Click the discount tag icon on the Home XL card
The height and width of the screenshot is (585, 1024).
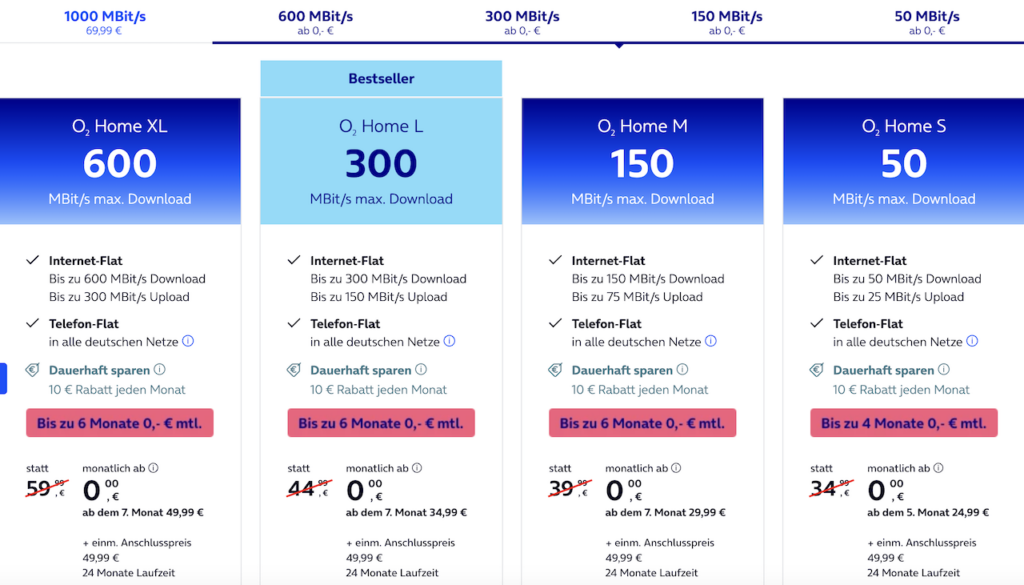30,369
